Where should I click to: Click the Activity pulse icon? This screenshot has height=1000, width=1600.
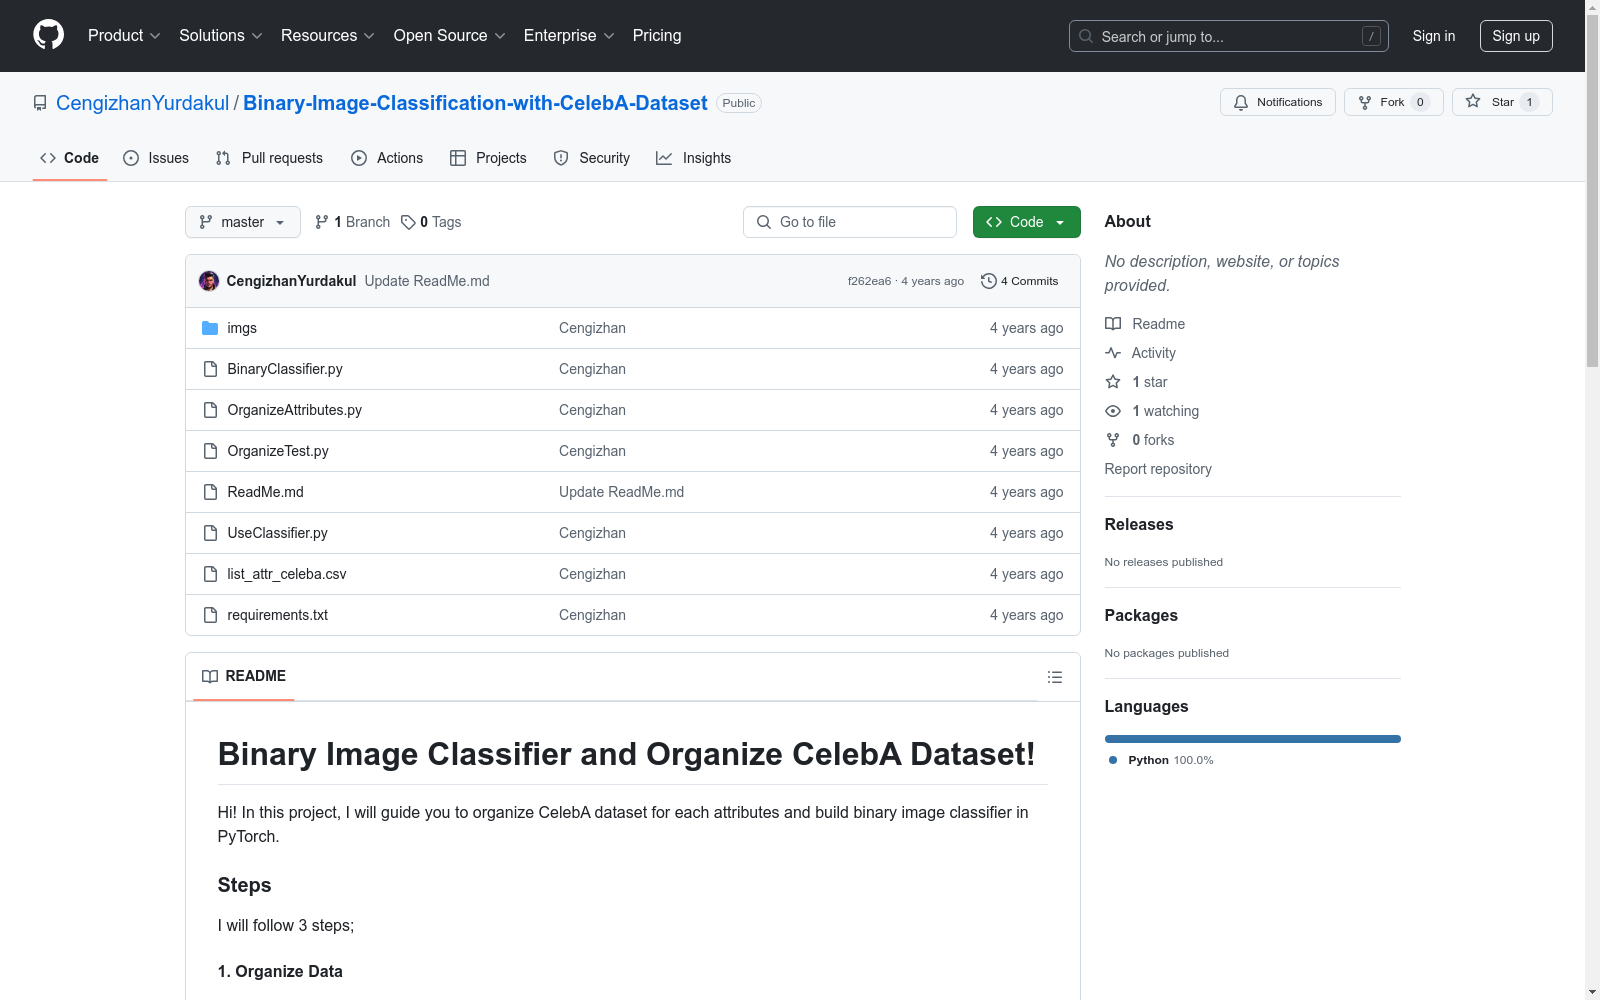(1113, 353)
